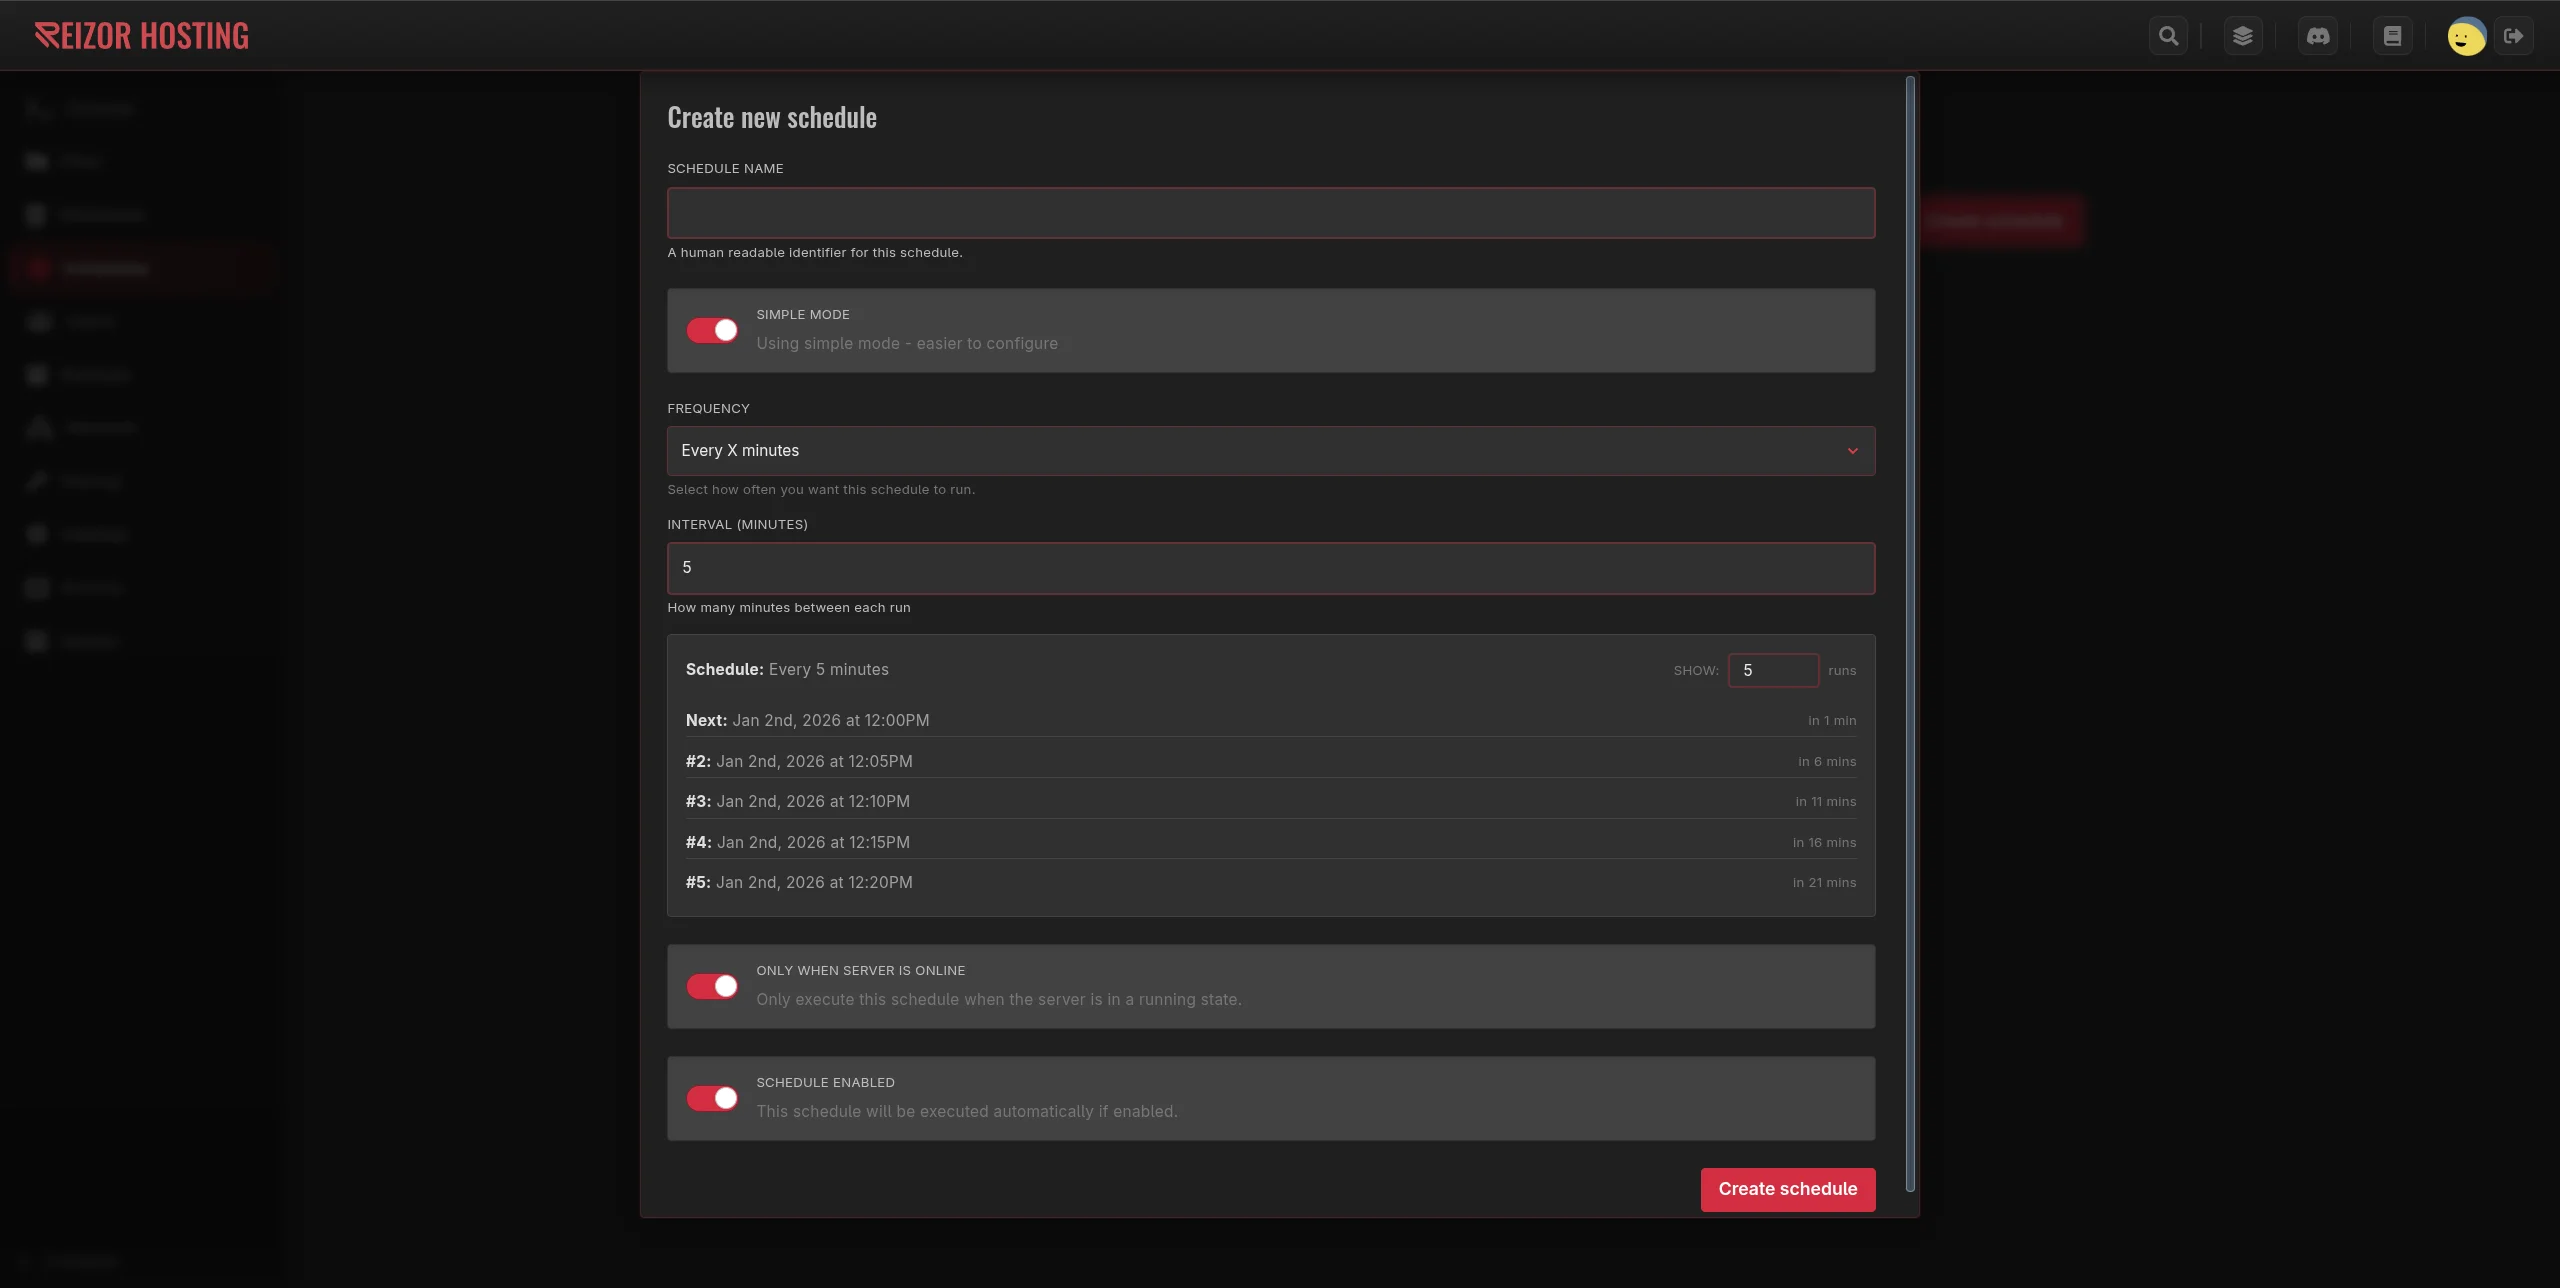This screenshot has height=1288, width=2560.
Task: Click the yellow smiley user avatar
Action: pyautogui.click(x=2466, y=37)
